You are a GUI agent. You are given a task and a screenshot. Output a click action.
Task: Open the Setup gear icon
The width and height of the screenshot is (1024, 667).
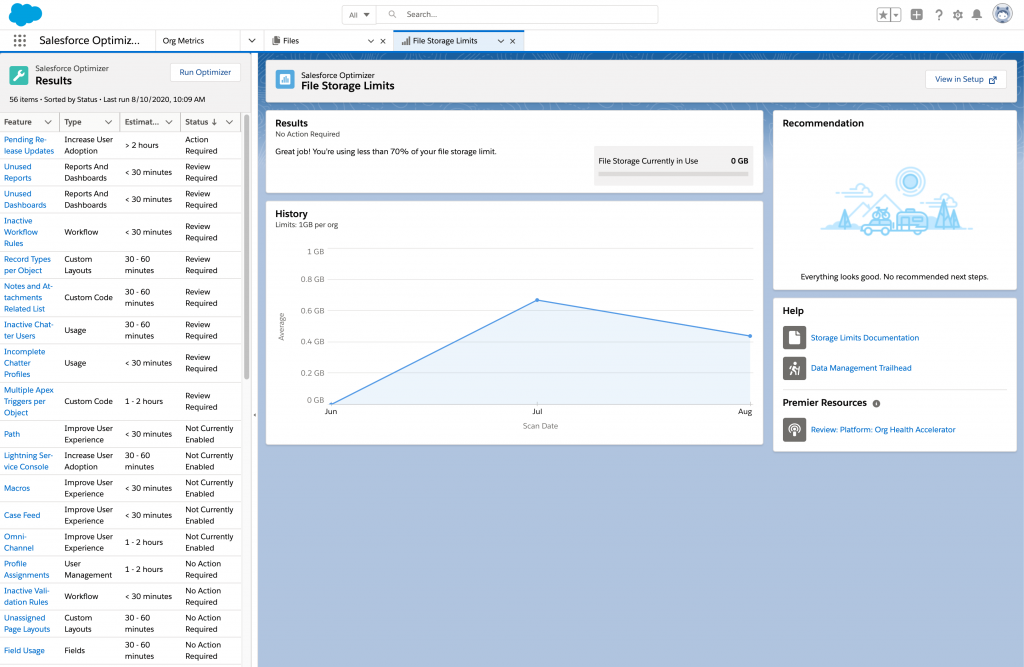tap(957, 14)
